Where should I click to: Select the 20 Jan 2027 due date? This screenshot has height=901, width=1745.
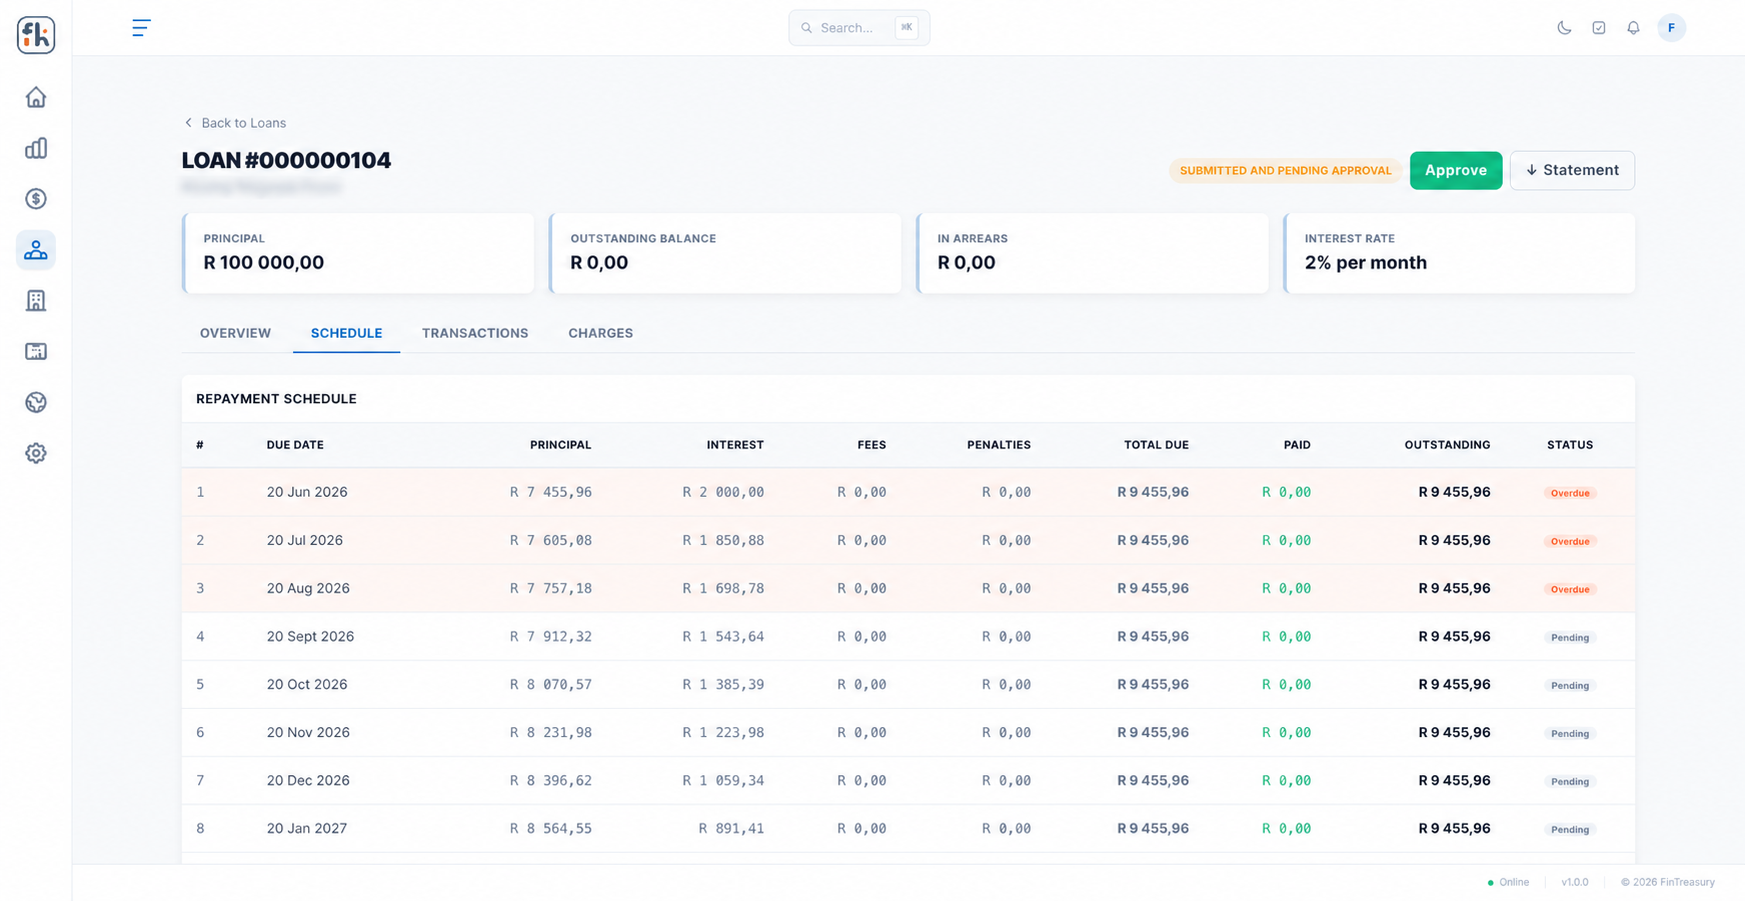coord(307,828)
